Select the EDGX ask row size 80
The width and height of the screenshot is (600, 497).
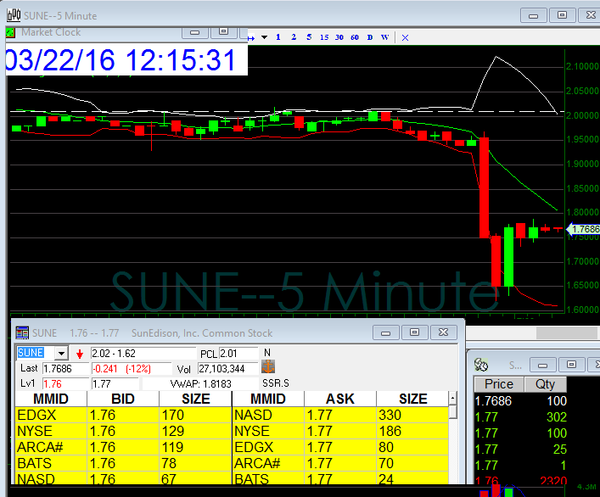coord(341,447)
